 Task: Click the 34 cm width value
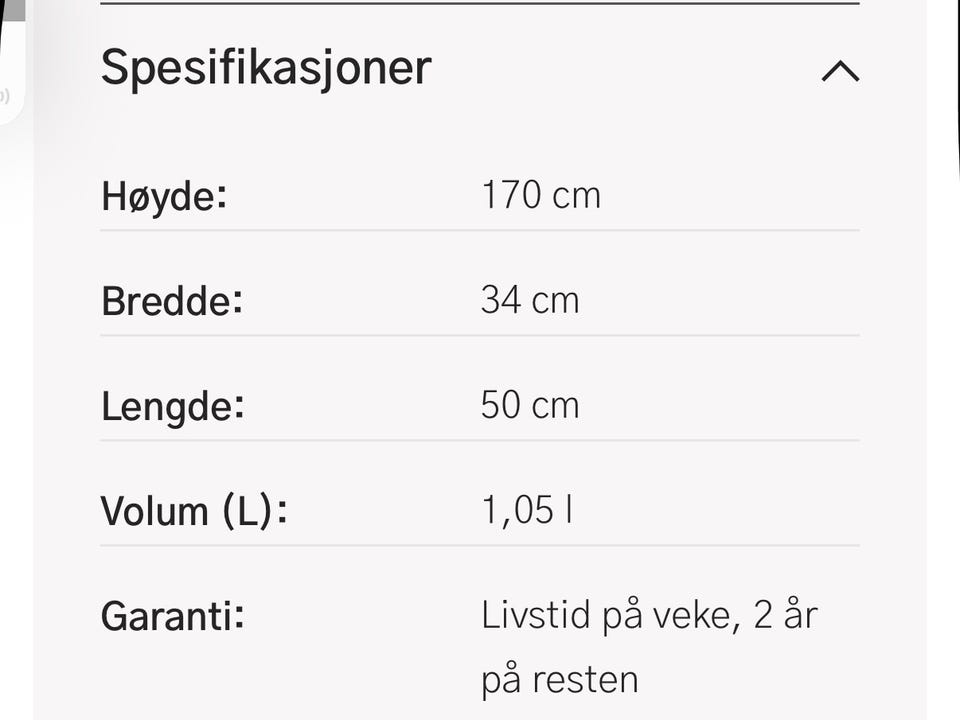(530, 300)
